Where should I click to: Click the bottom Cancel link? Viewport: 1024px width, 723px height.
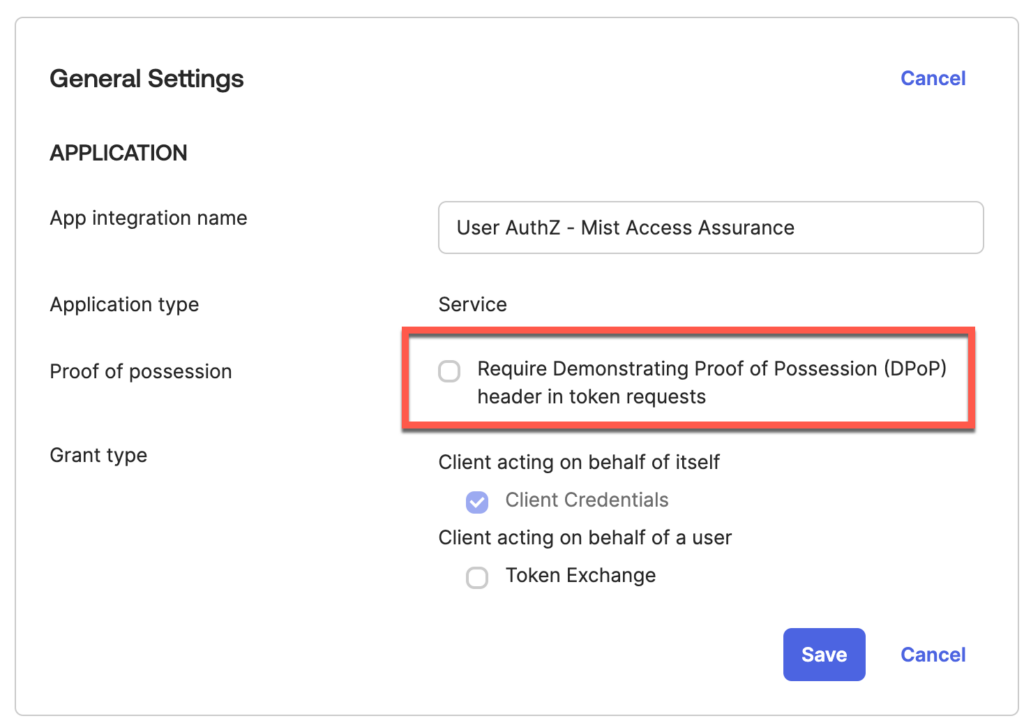tap(932, 654)
